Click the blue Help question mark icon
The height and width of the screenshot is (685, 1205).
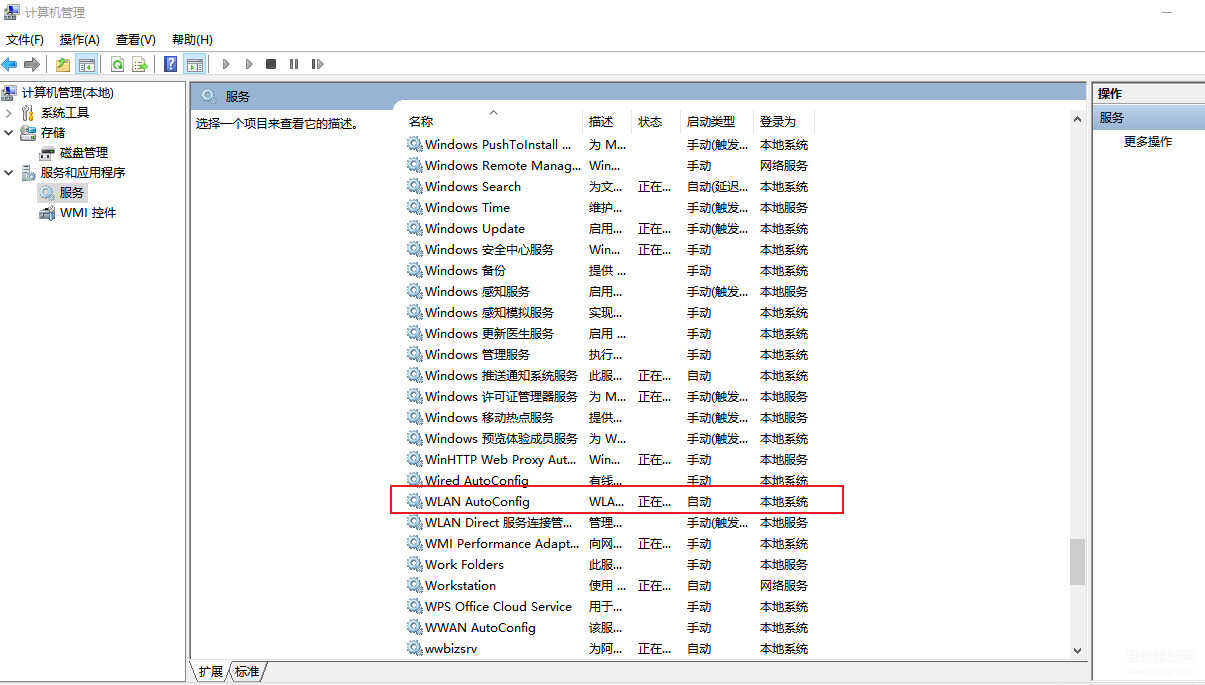click(x=171, y=64)
